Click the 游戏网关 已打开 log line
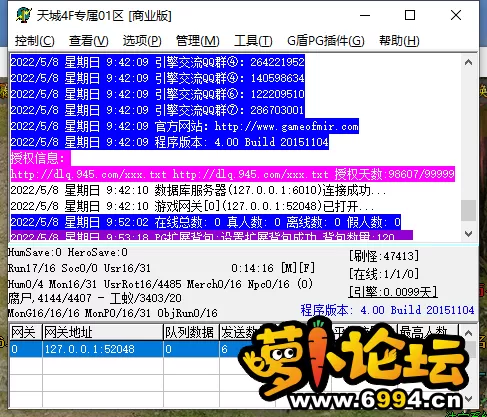487x417 pixels. [x=192, y=206]
